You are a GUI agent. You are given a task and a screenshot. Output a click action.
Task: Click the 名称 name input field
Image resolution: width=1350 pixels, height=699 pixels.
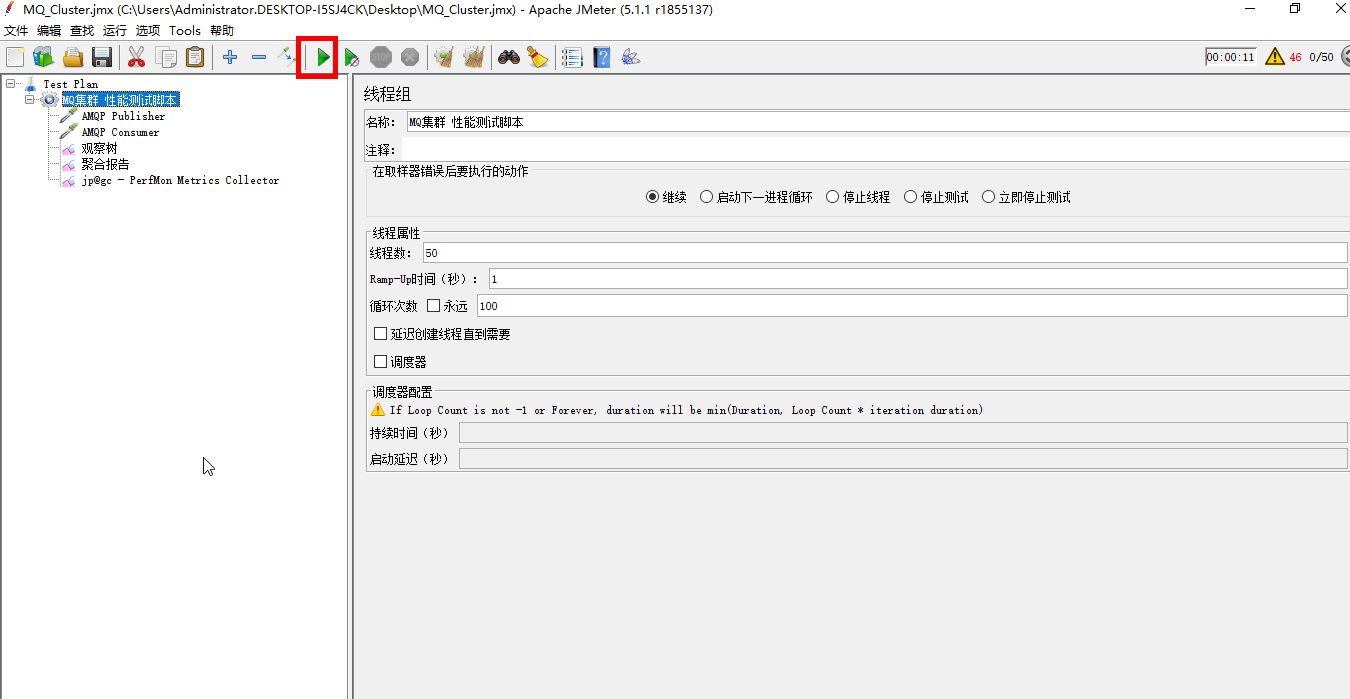pos(877,122)
